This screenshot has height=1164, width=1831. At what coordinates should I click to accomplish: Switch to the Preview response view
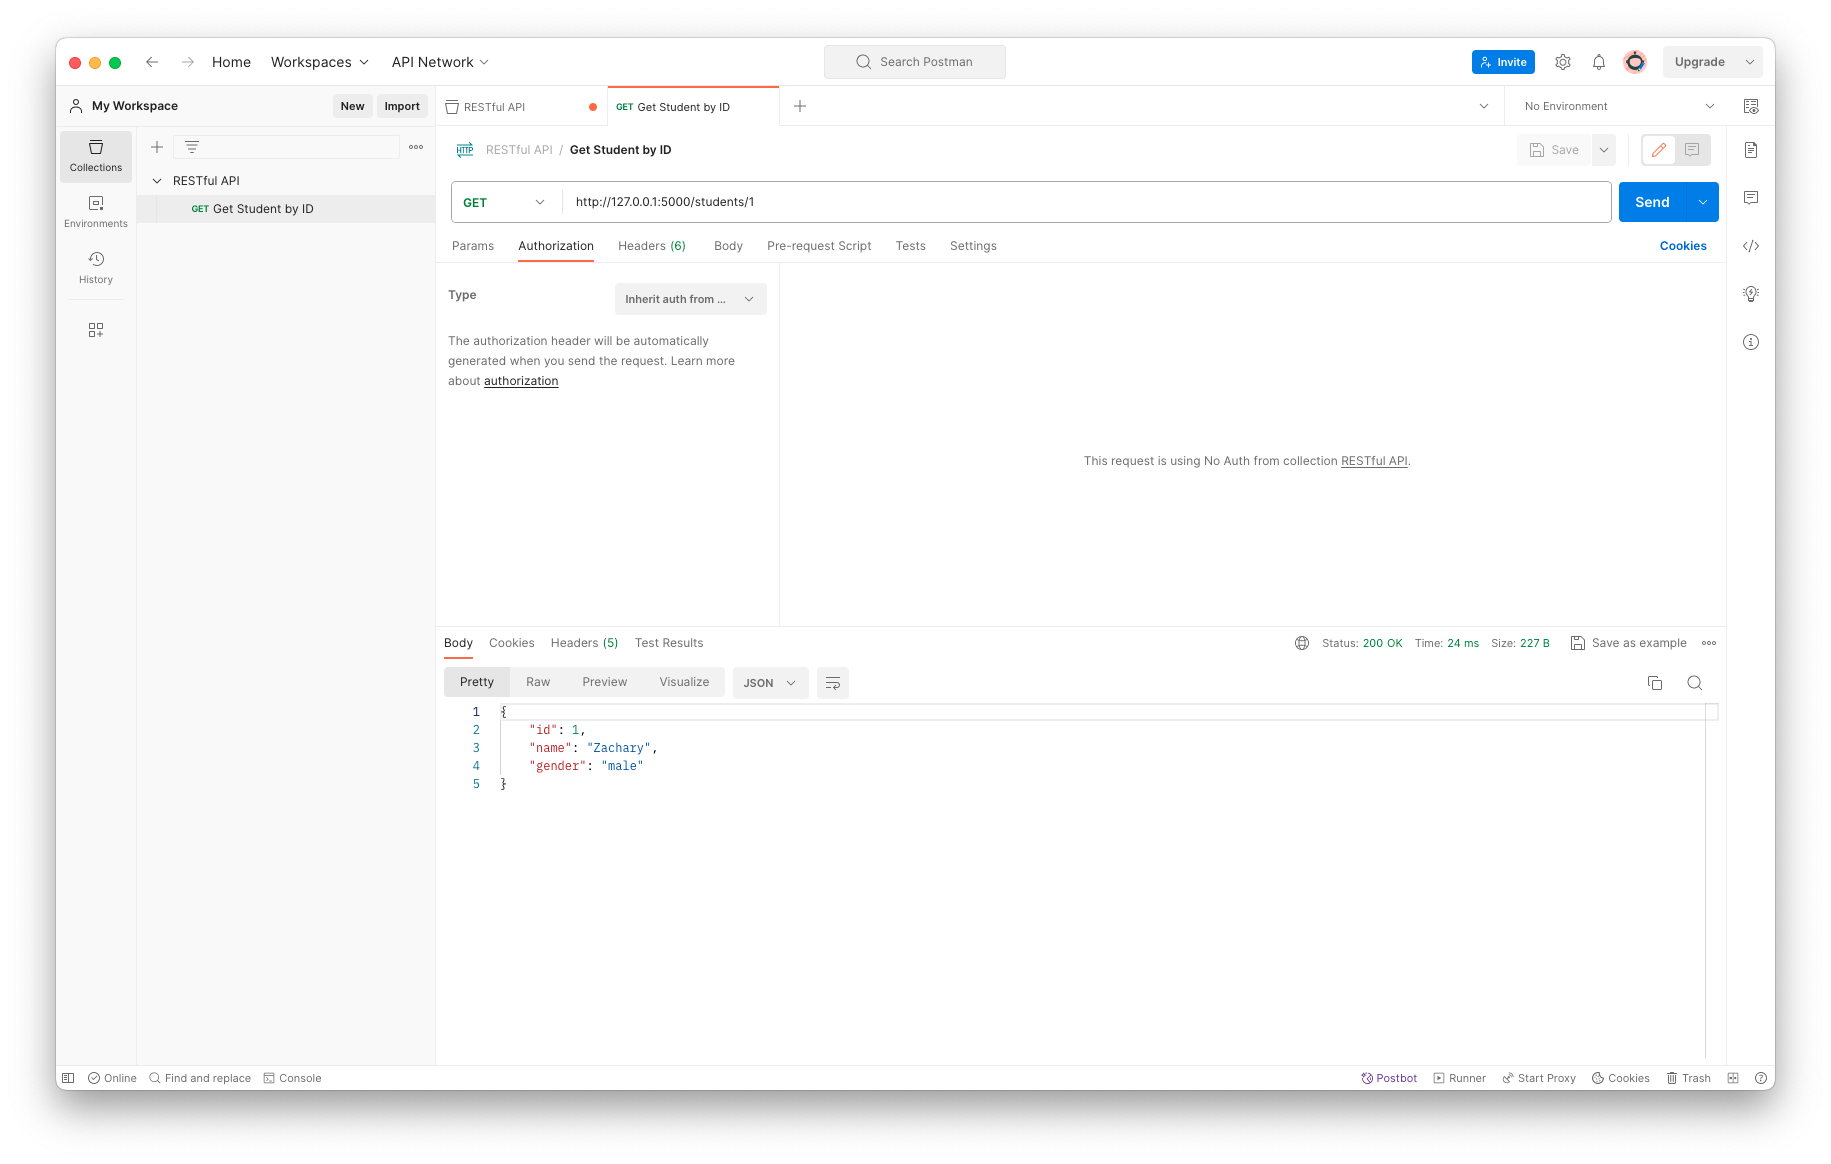605,682
